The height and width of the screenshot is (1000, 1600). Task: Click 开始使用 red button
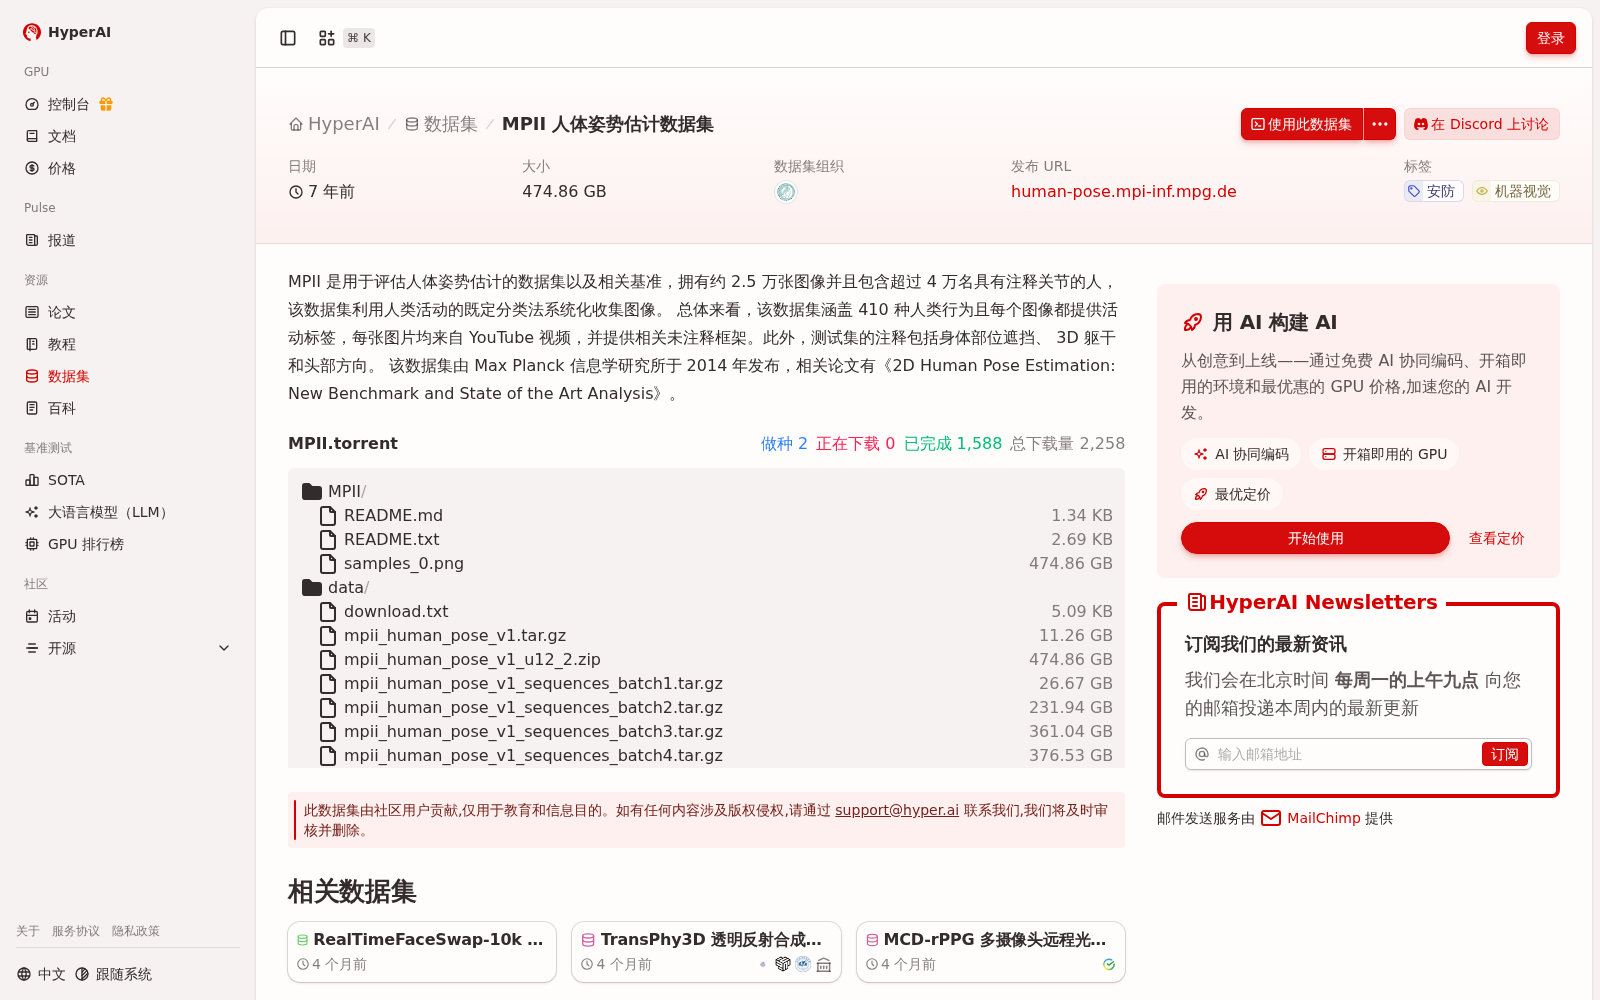1315,538
